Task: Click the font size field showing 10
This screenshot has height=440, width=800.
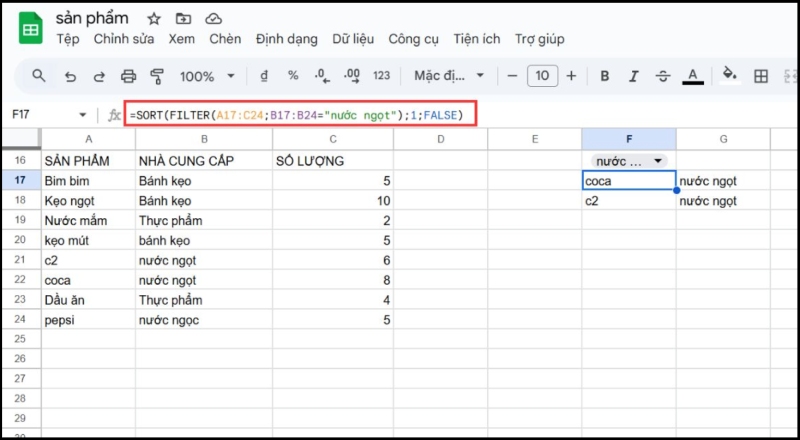Action: pos(542,76)
